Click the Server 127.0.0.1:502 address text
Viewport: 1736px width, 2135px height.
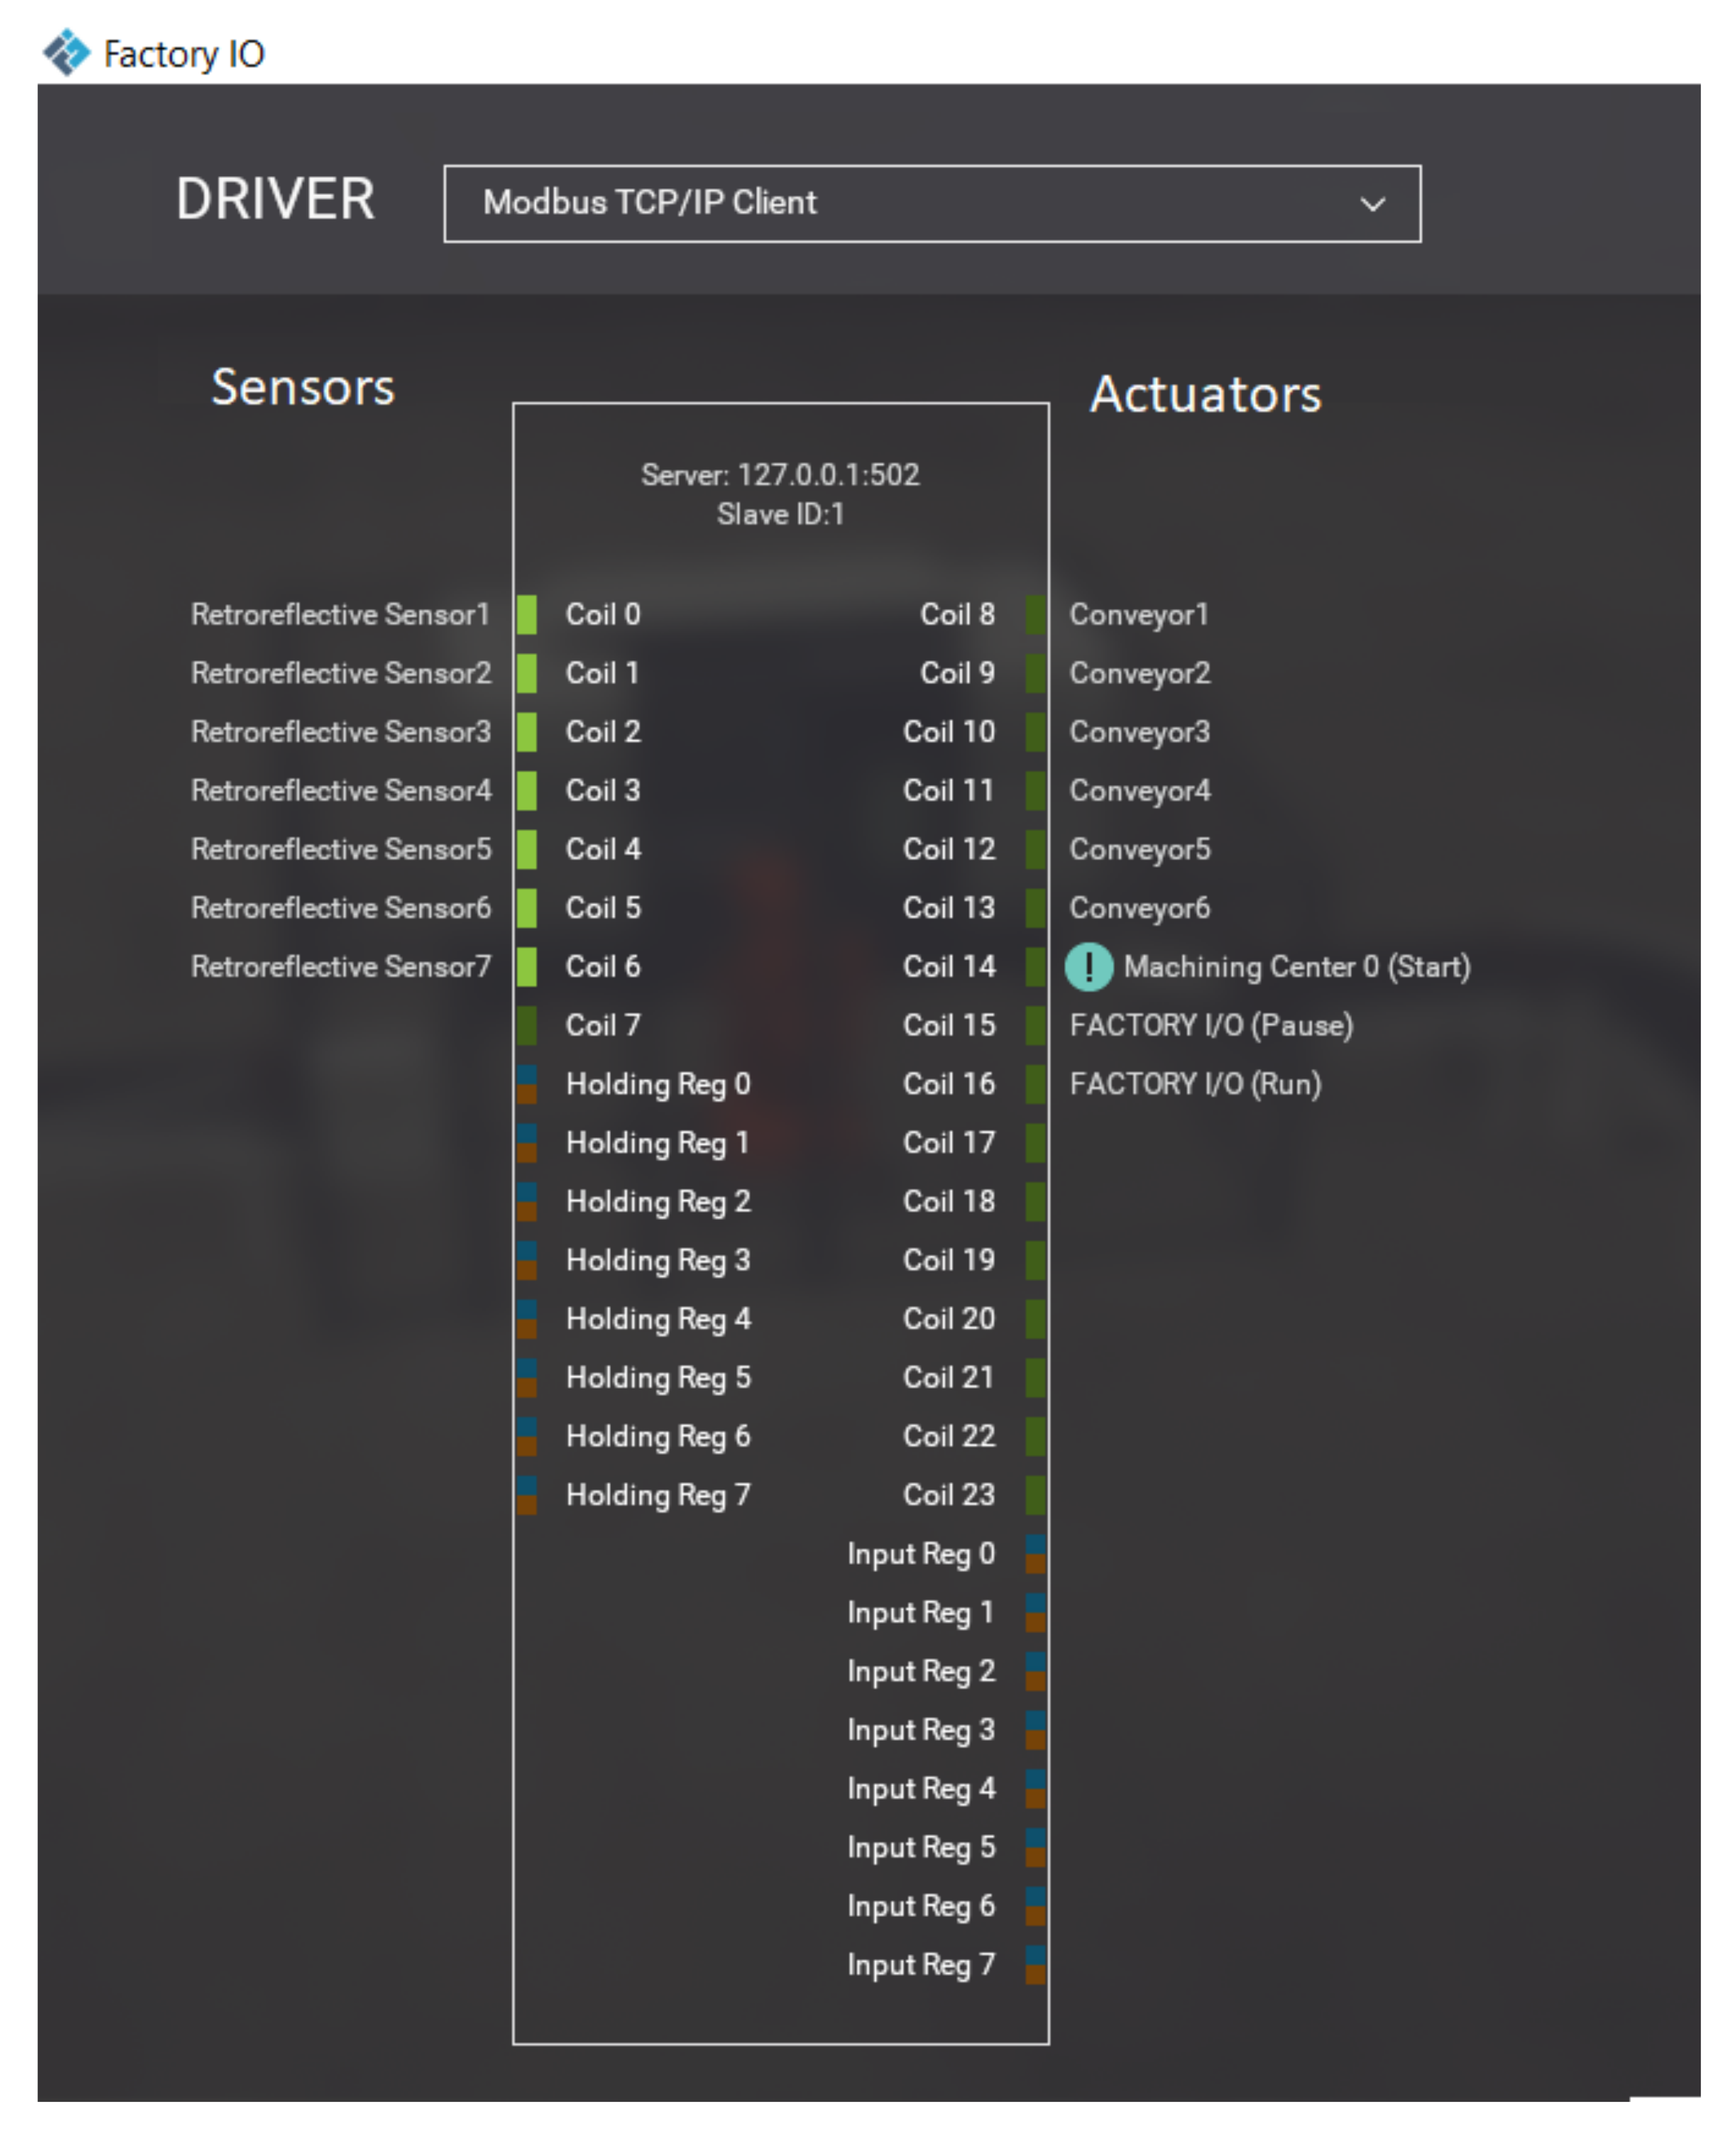click(x=780, y=474)
